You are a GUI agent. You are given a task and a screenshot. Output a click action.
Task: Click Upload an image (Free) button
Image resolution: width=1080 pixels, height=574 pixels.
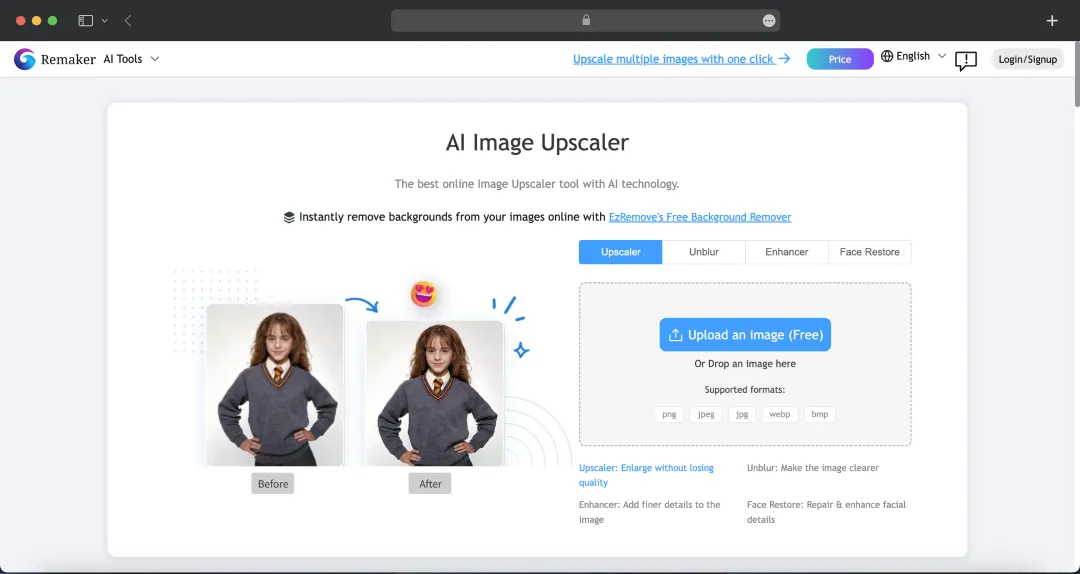tap(745, 335)
